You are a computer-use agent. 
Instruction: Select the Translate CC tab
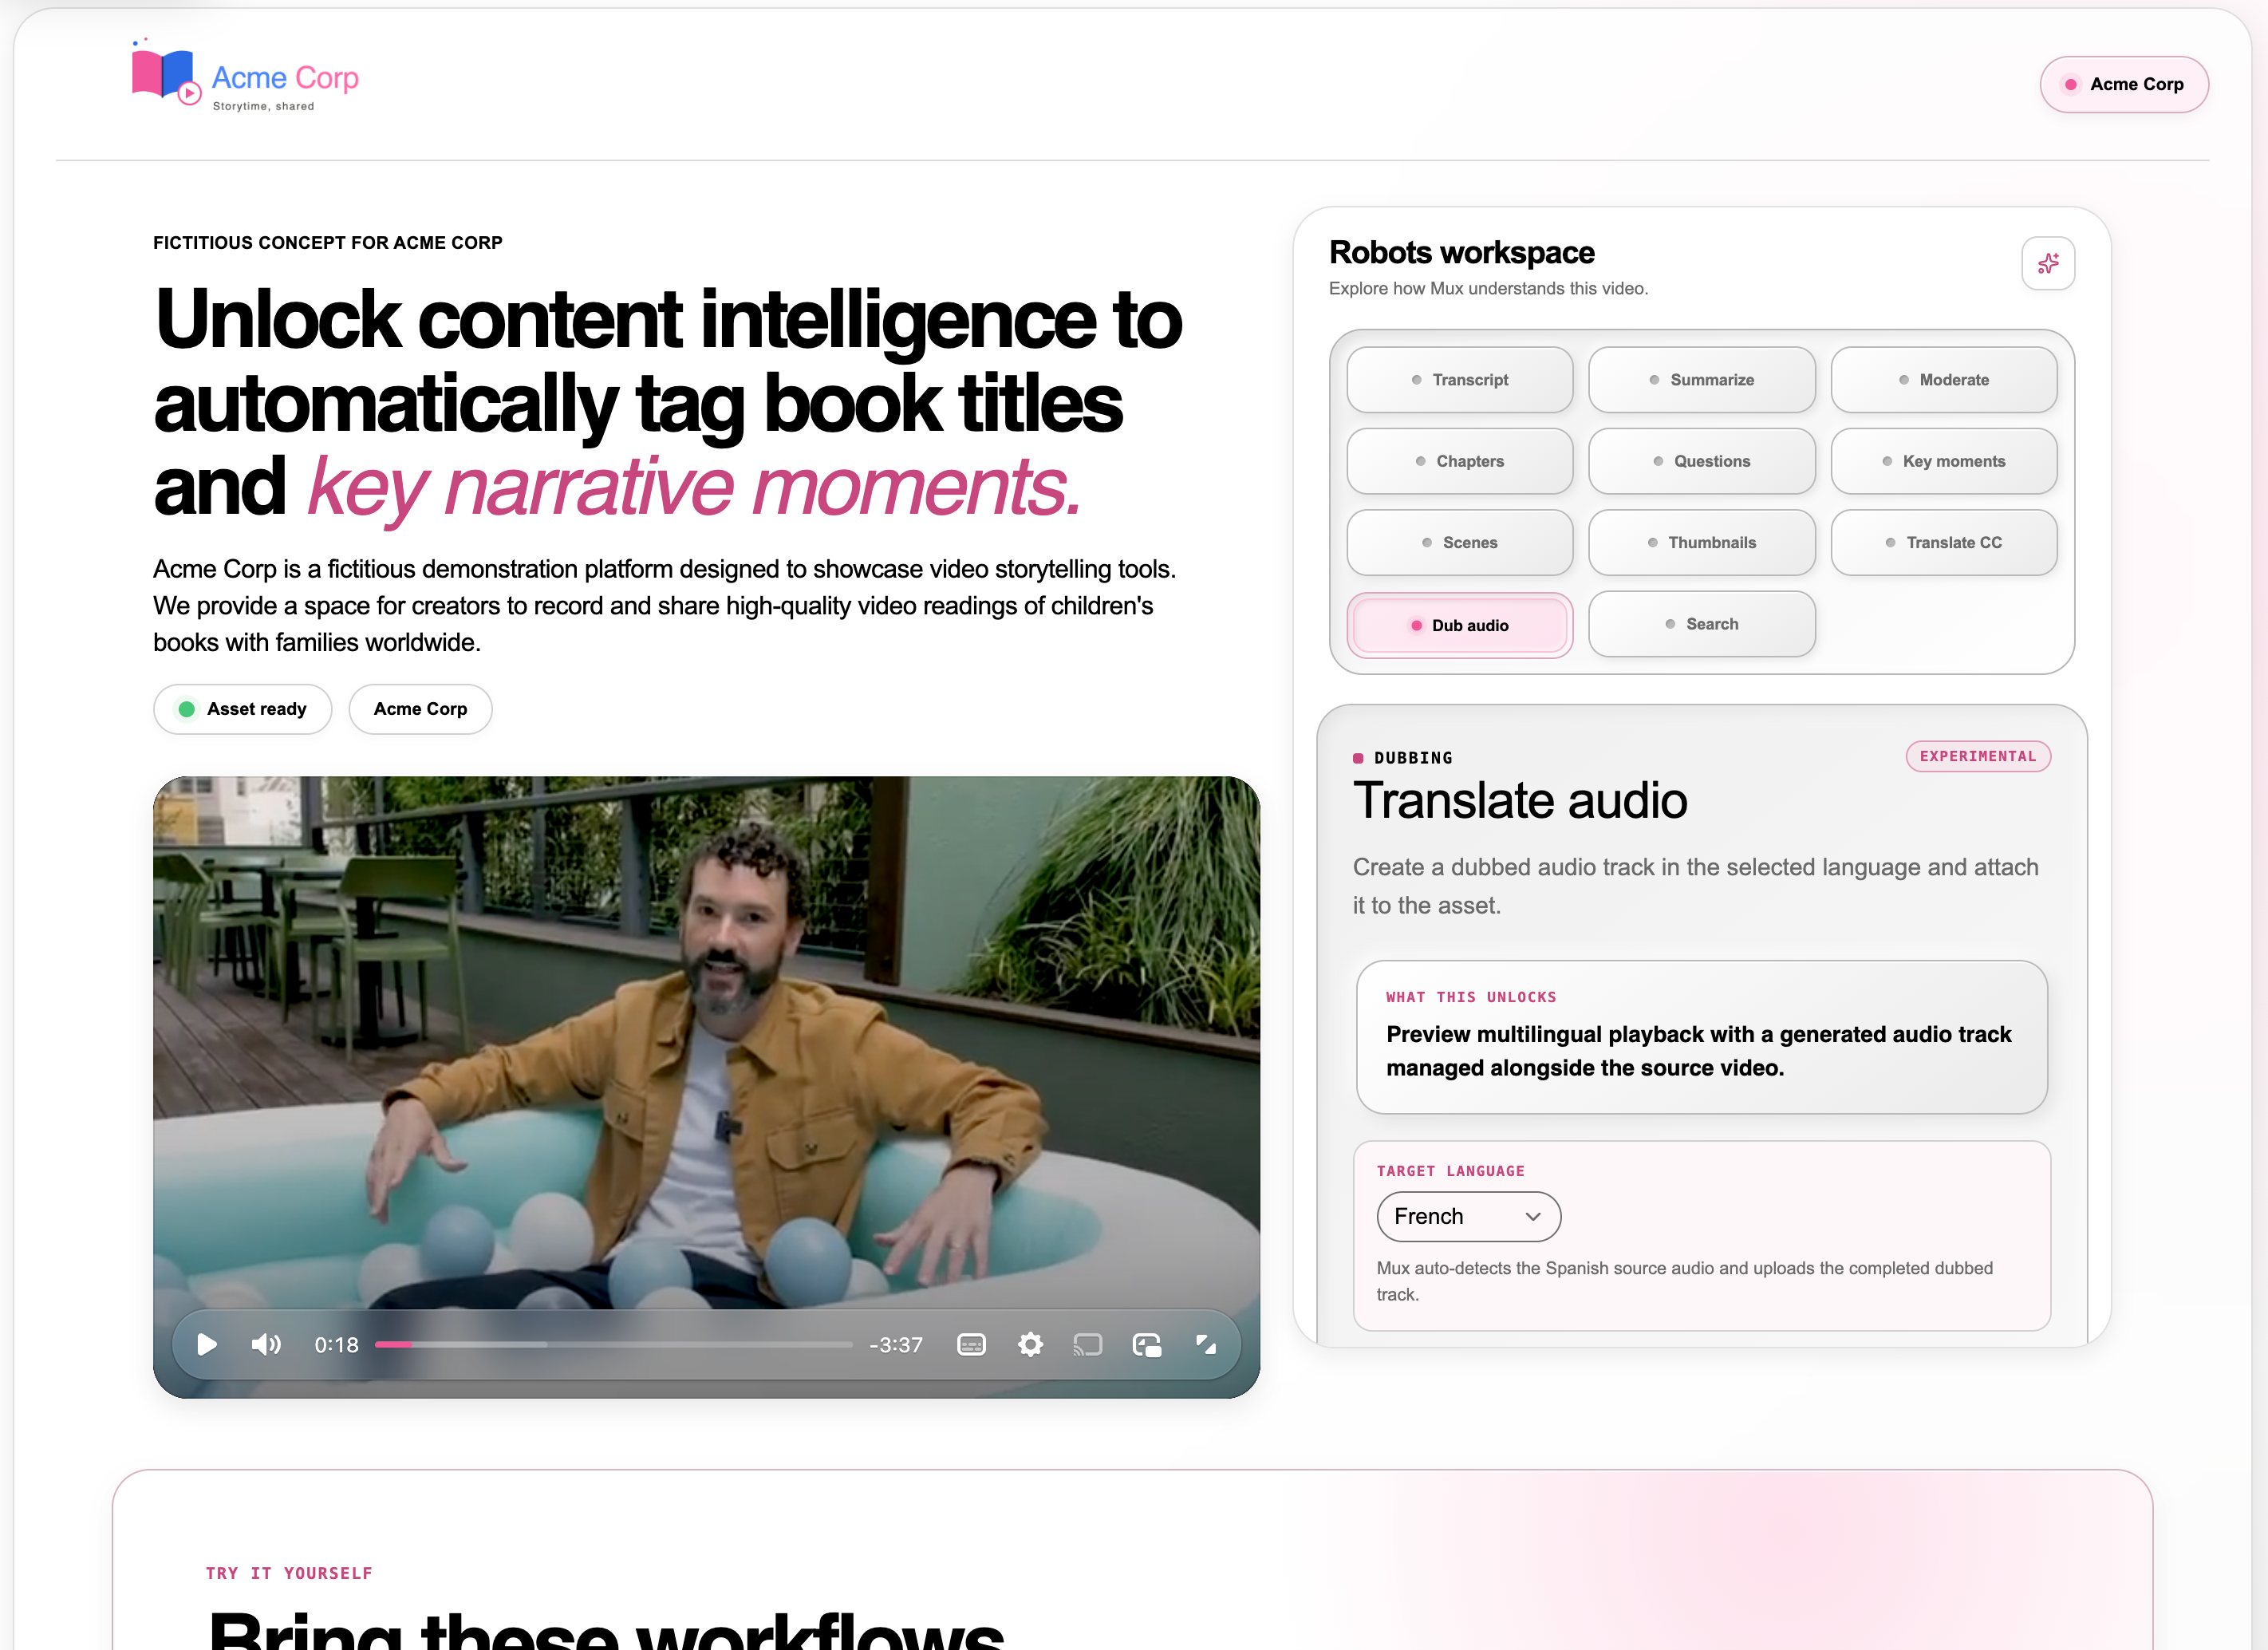pos(1943,542)
